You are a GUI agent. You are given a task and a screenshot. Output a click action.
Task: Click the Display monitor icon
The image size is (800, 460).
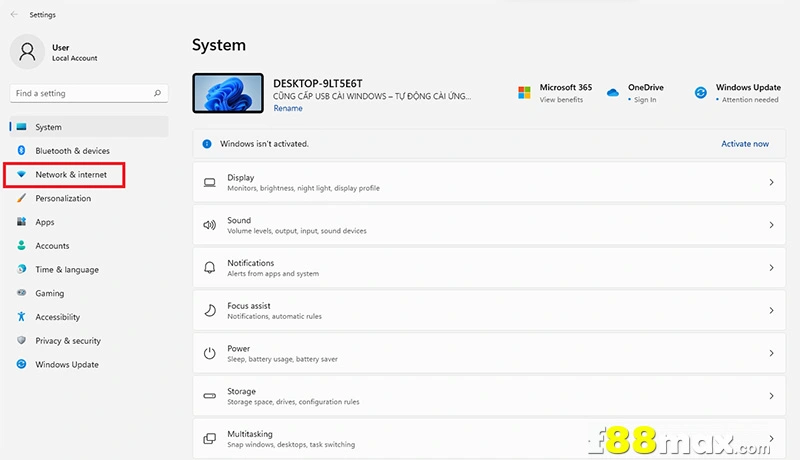coord(210,183)
